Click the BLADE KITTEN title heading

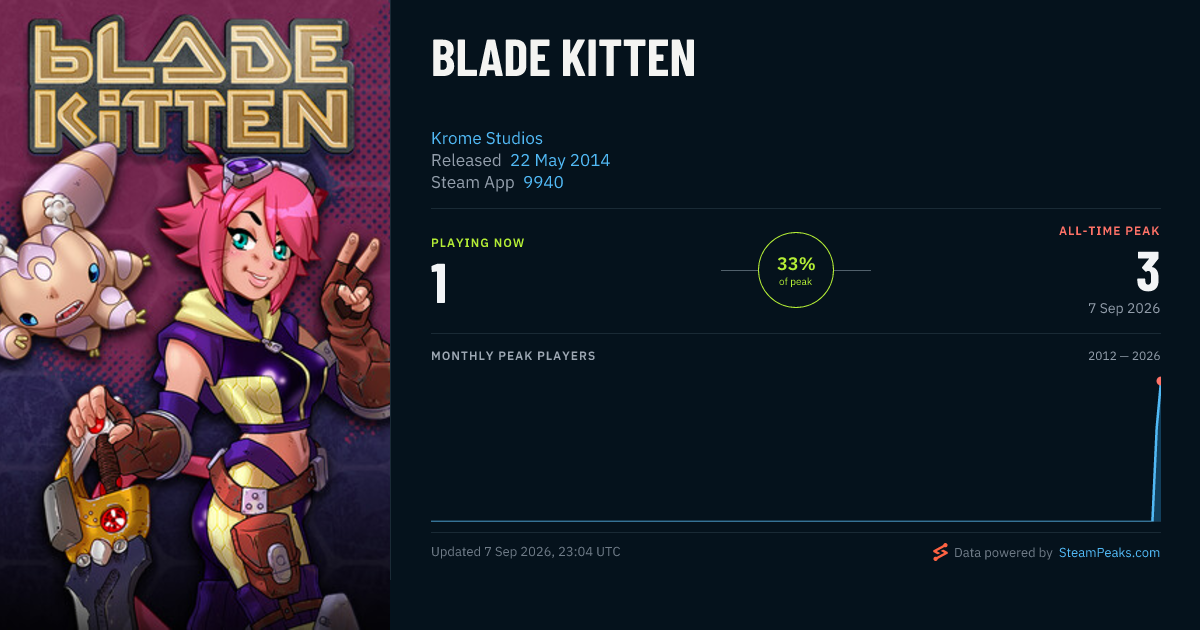coord(563,59)
